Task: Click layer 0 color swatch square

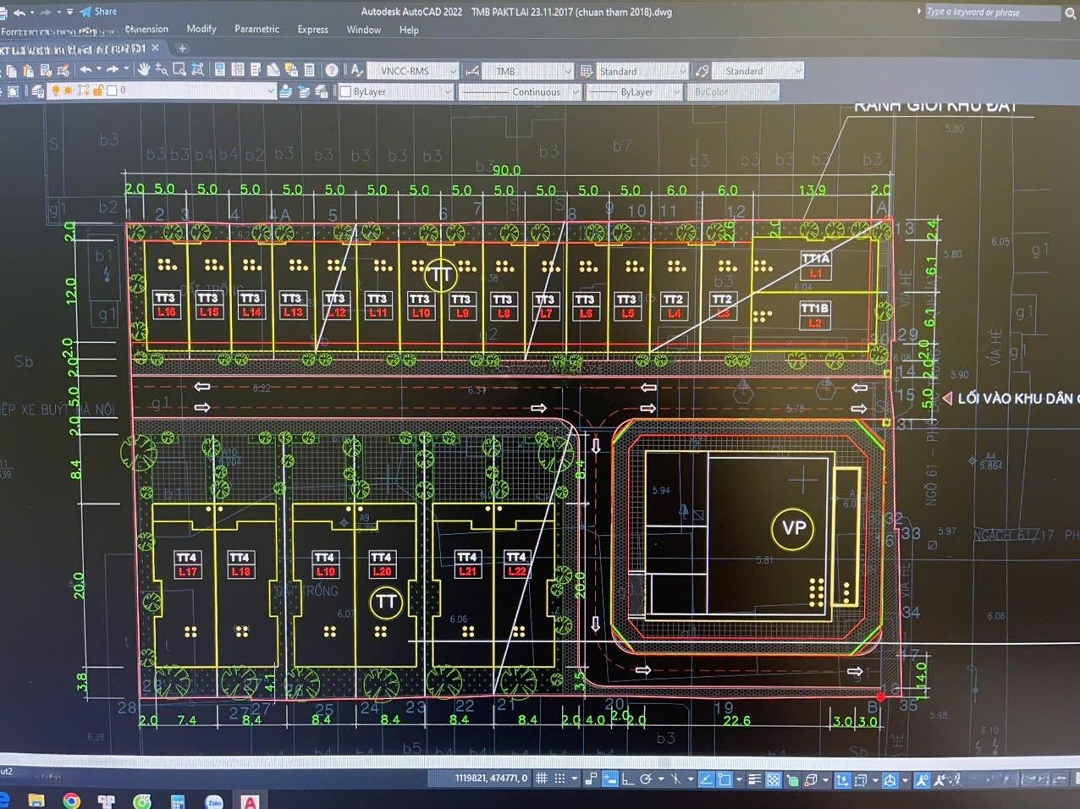Action: point(112,90)
